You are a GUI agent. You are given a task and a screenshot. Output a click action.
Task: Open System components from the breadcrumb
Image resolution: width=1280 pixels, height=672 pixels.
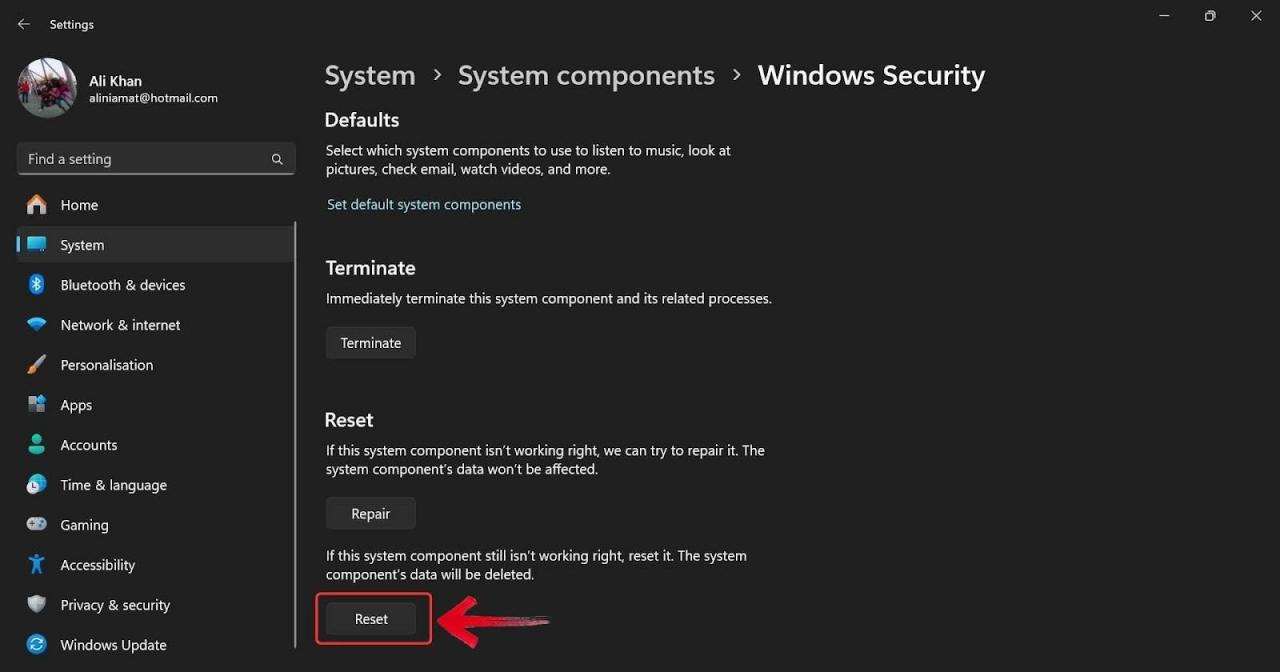pyautogui.click(x=586, y=75)
